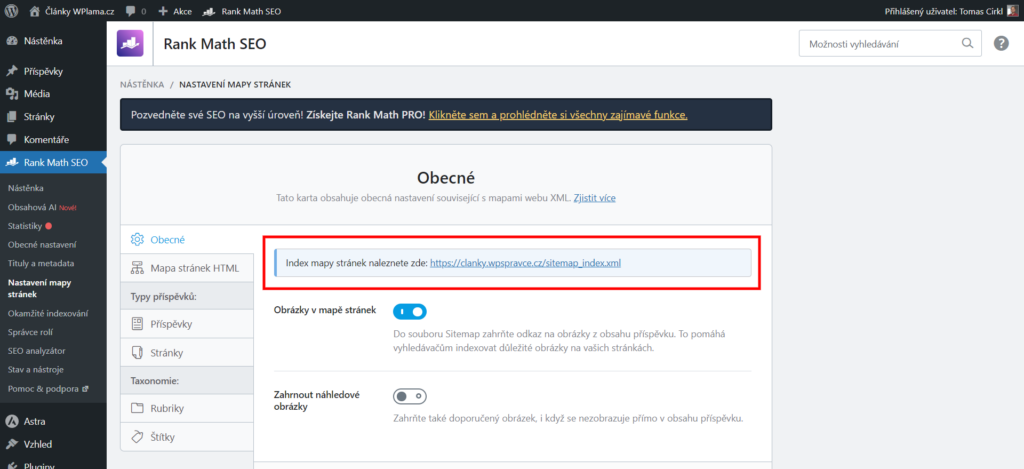This screenshot has width=1024, height=469.
Task: Open the help question mark icon
Action: [x=1001, y=44]
